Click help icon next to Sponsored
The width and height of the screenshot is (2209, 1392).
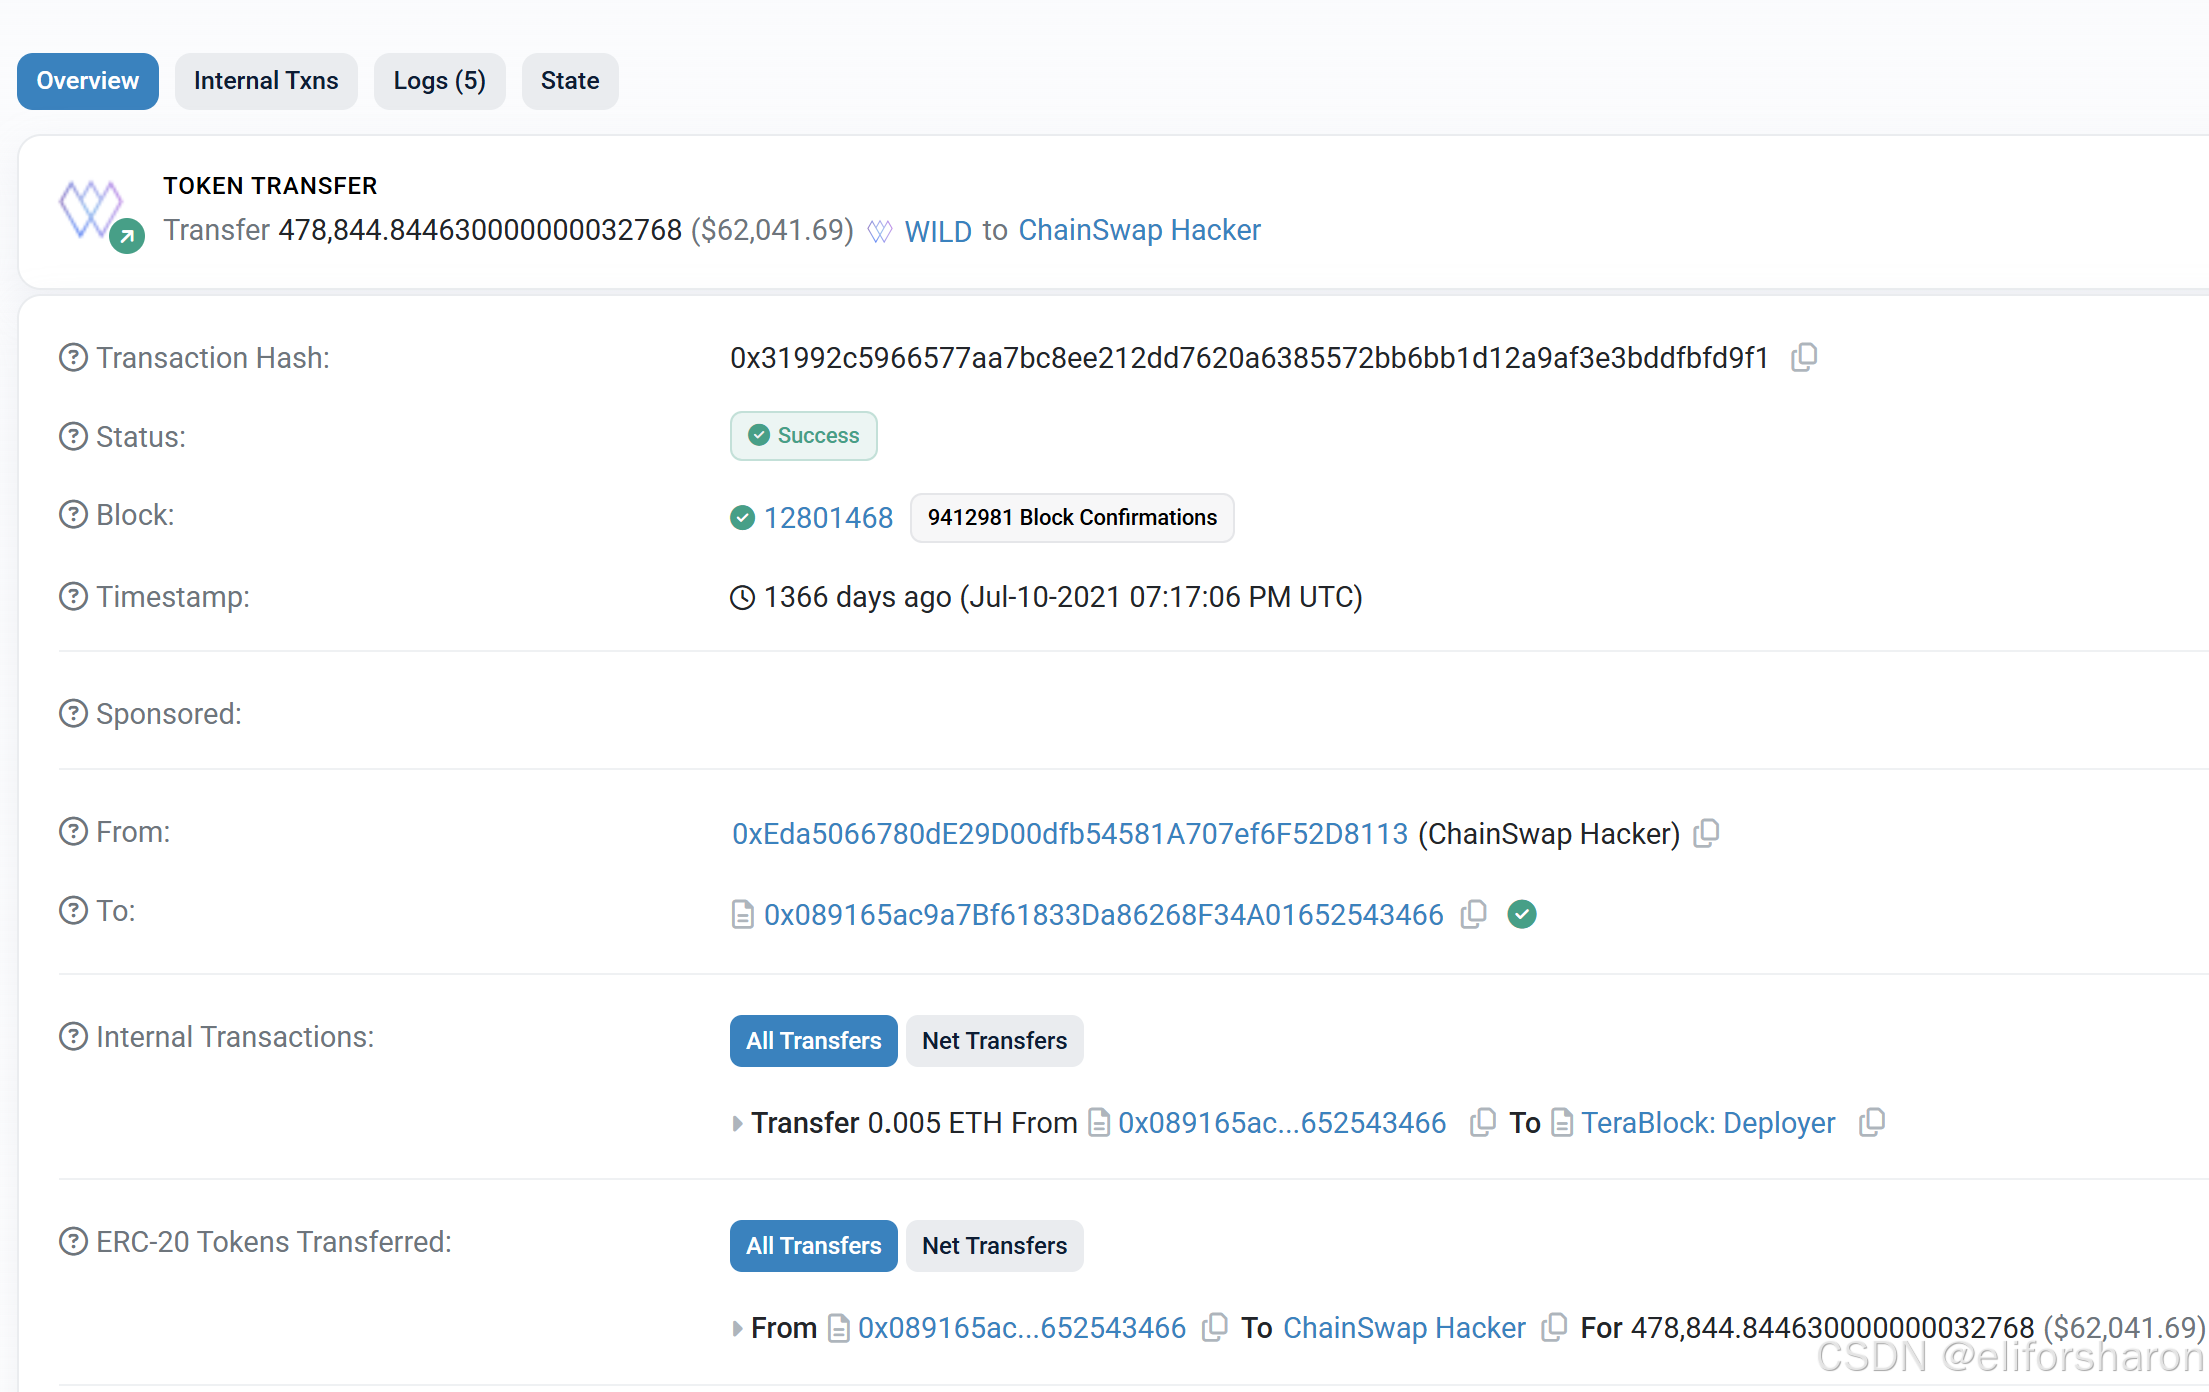pos(73,714)
